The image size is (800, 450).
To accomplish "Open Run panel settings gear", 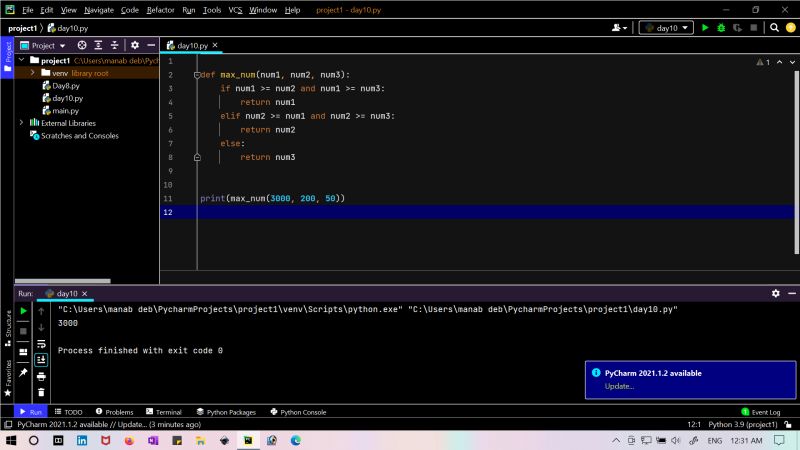I will 776,293.
